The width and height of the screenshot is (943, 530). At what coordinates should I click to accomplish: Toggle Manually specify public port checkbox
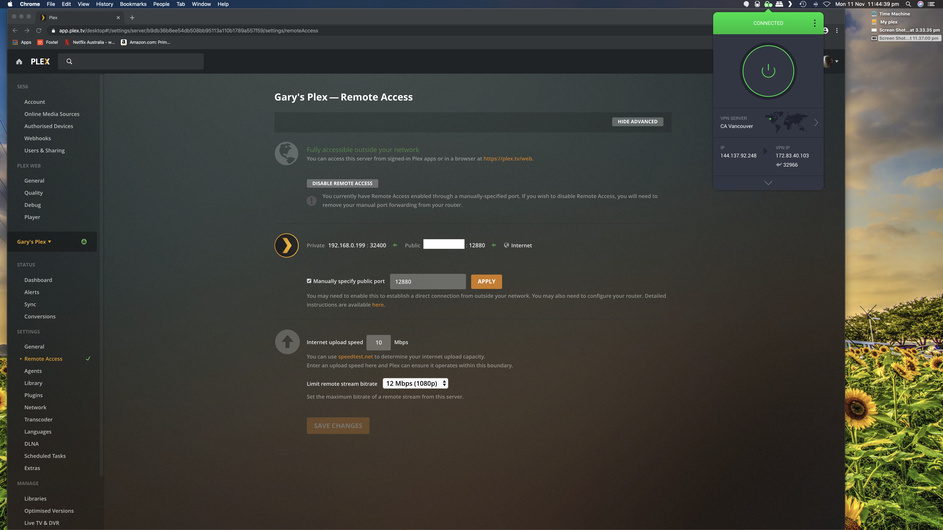[x=309, y=281]
